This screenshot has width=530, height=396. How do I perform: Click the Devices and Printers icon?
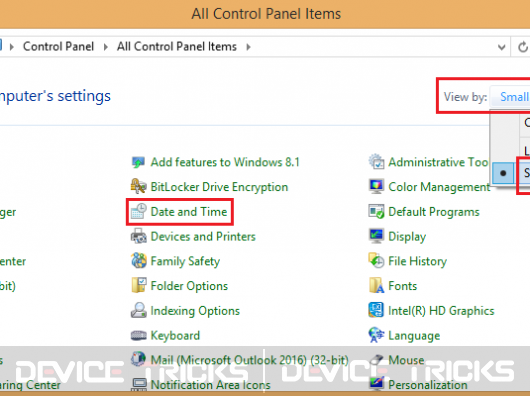(138, 236)
